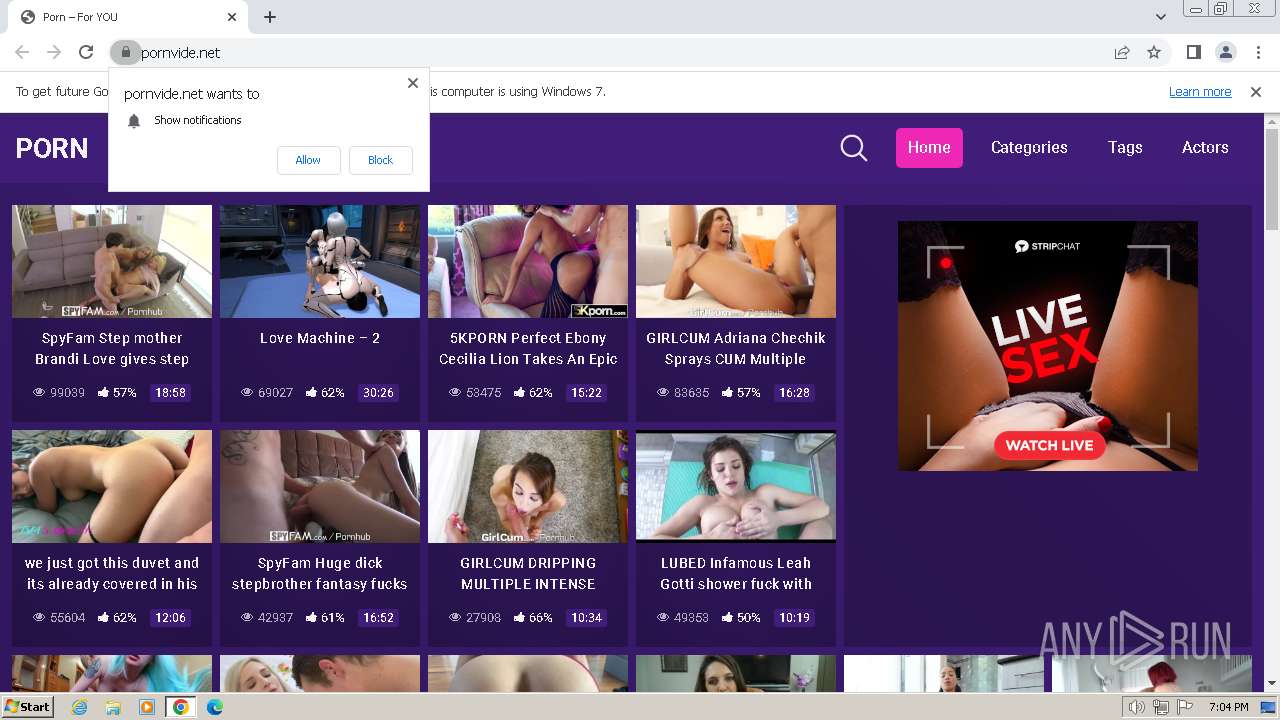Open a new browser tab
1280x720 pixels.
[270, 17]
